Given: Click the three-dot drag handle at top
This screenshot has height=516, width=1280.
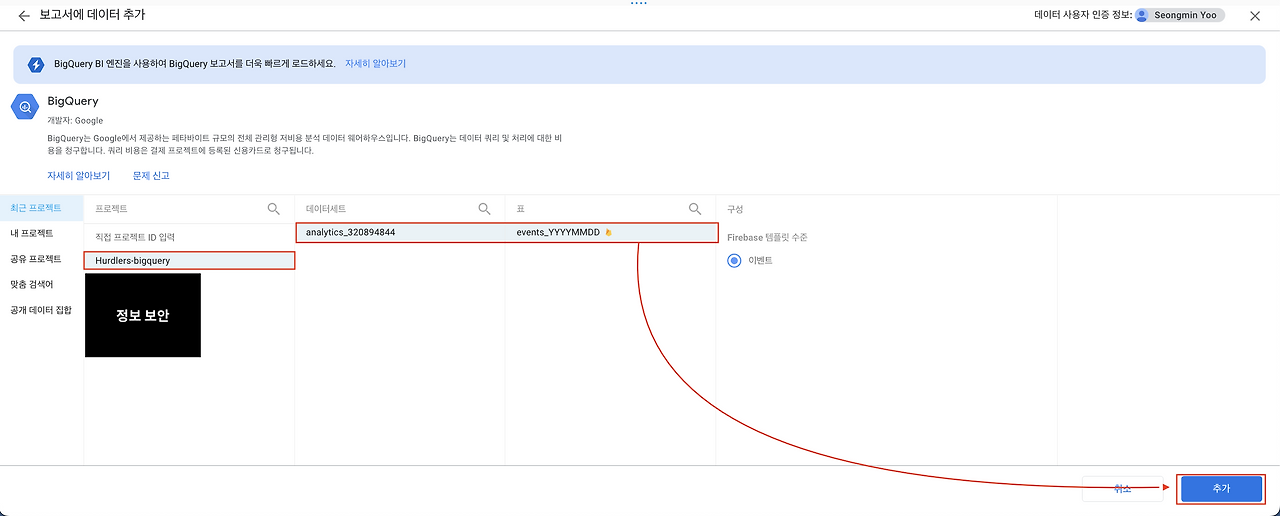Looking at the screenshot, I should click(x=639, y=3).
